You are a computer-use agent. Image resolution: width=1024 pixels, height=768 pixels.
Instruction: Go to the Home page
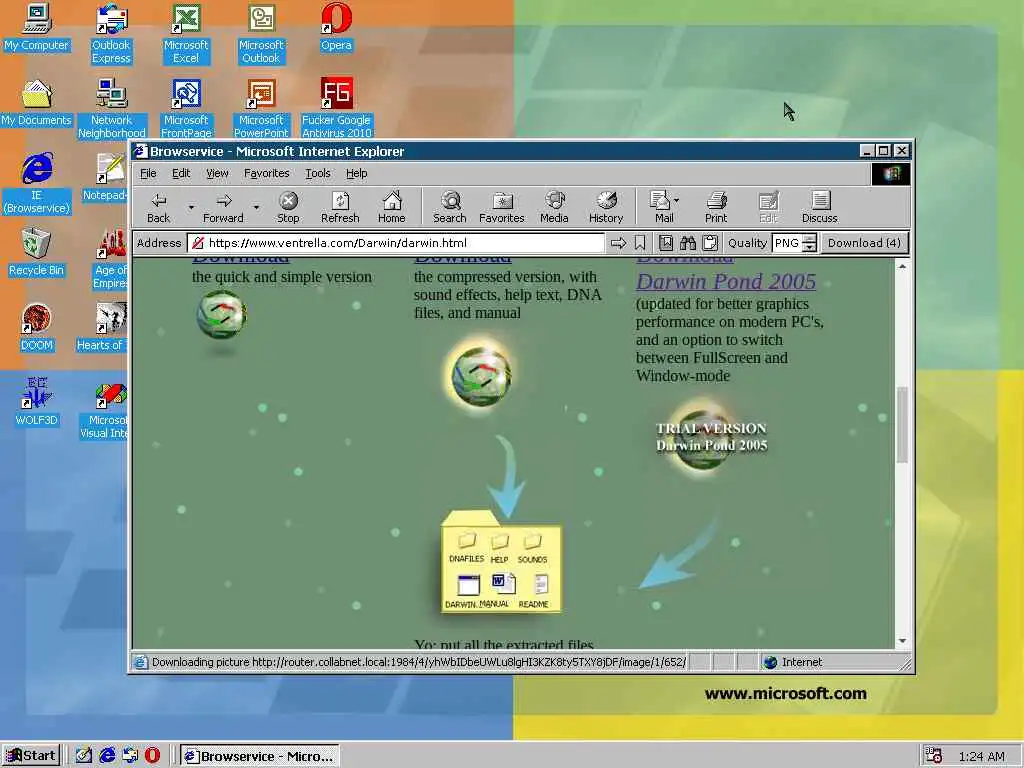click(x=391, y=208)
